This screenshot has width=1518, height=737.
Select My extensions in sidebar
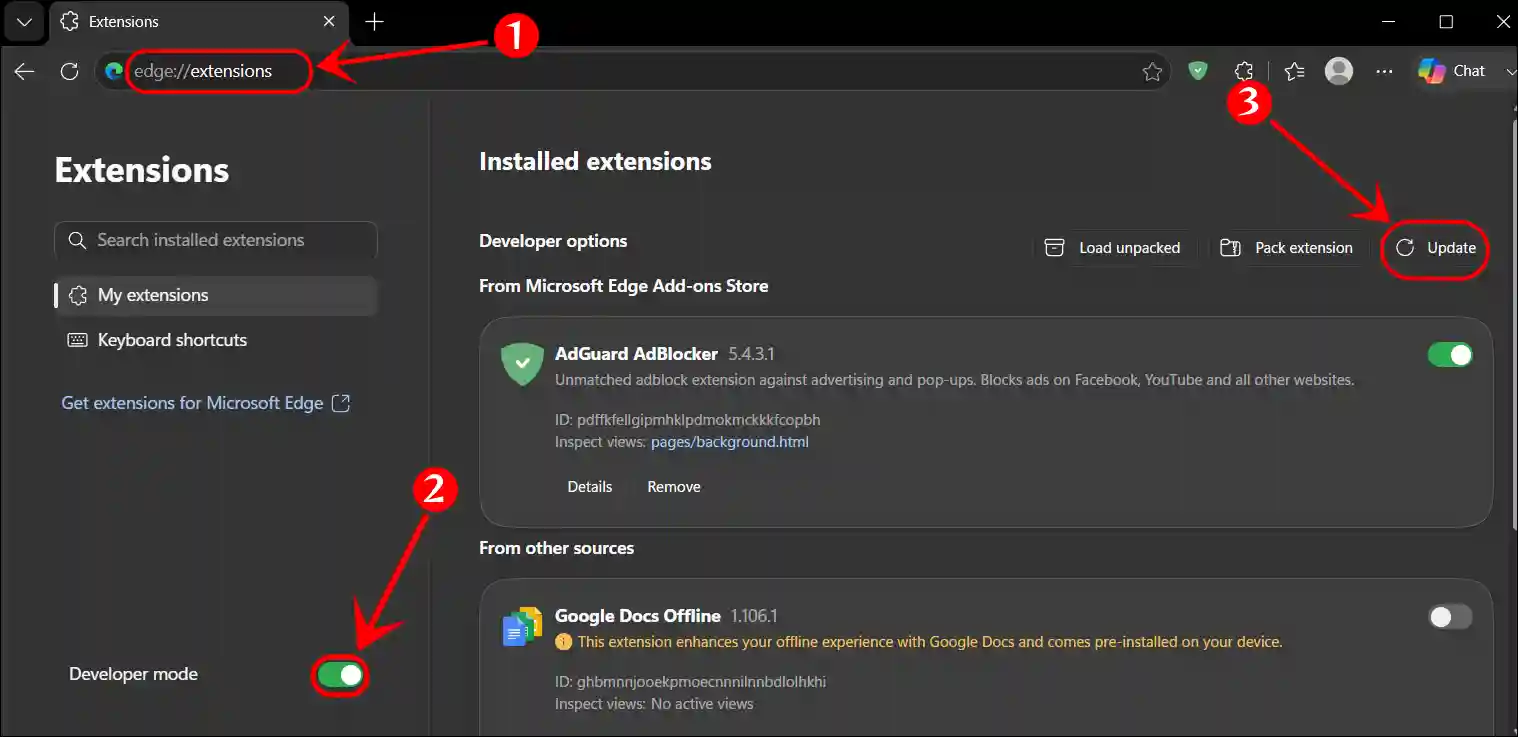(216, 295)
